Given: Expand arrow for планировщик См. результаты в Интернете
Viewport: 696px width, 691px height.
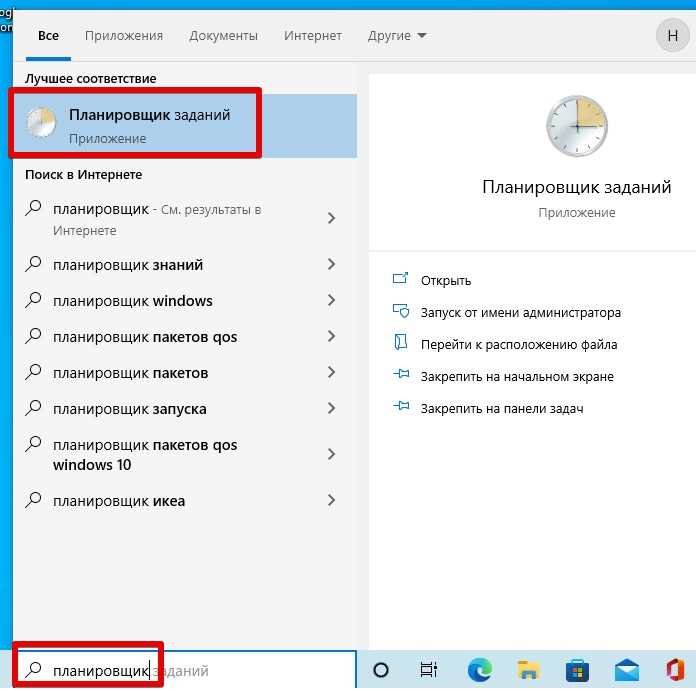Looking at the screenshot, I should pos(331,218).
